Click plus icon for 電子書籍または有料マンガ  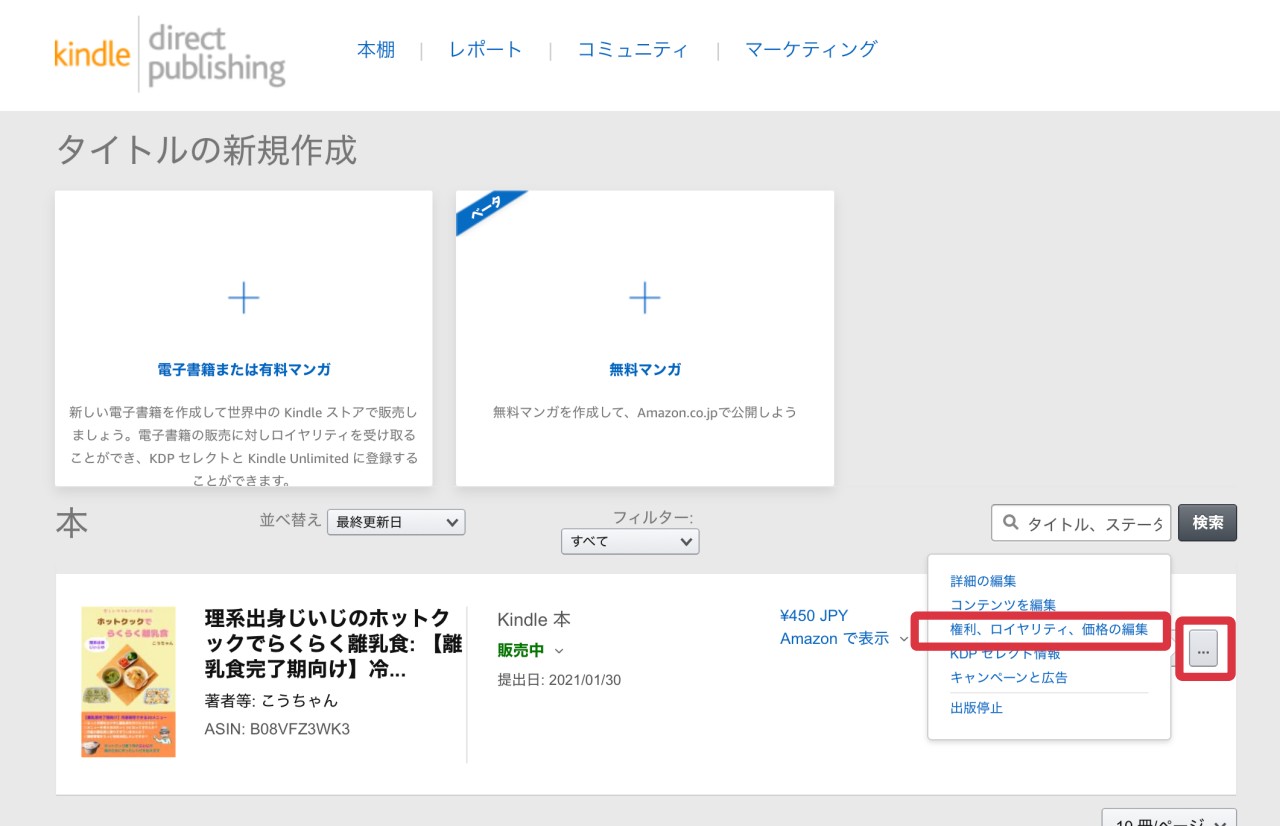[x=244, y=298]
